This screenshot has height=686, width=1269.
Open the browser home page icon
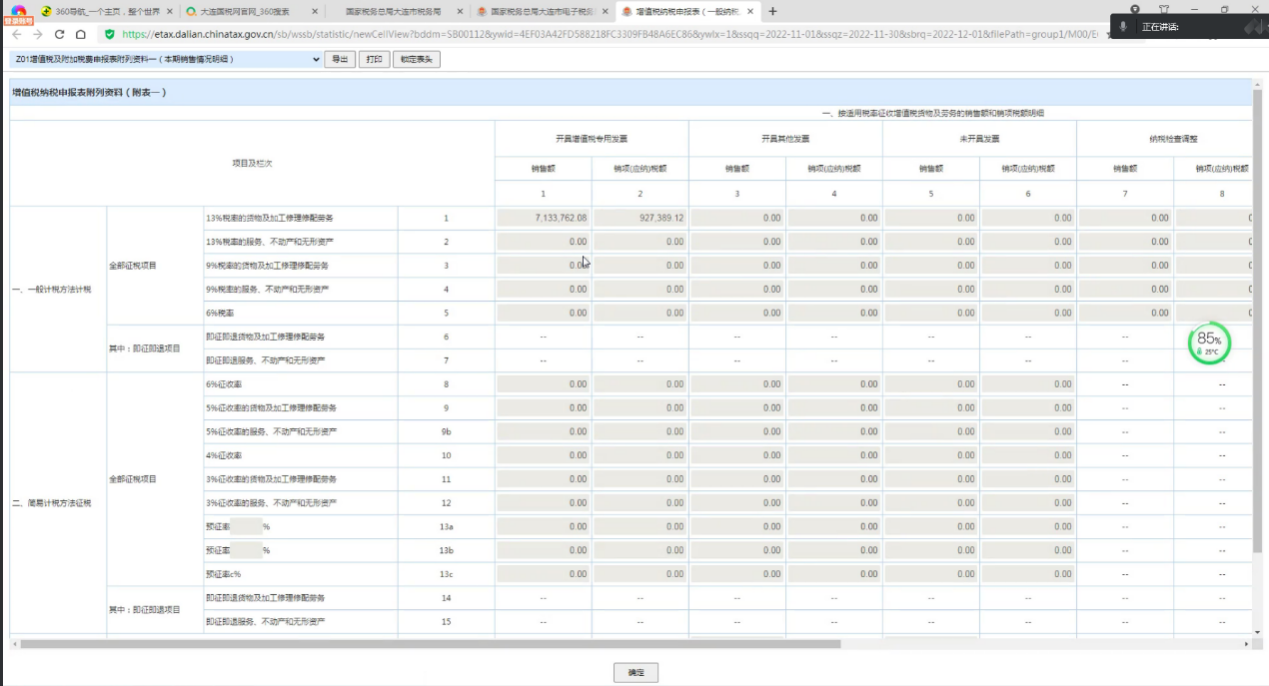81,33
